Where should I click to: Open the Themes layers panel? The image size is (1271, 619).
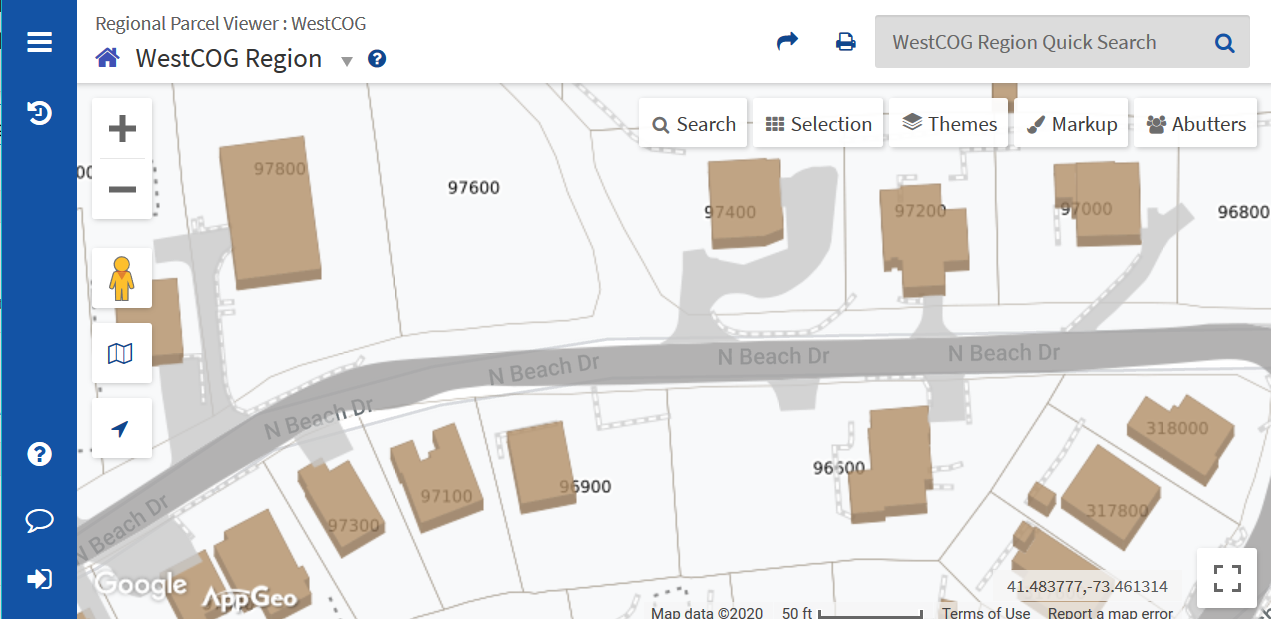(x=949, y=124)
